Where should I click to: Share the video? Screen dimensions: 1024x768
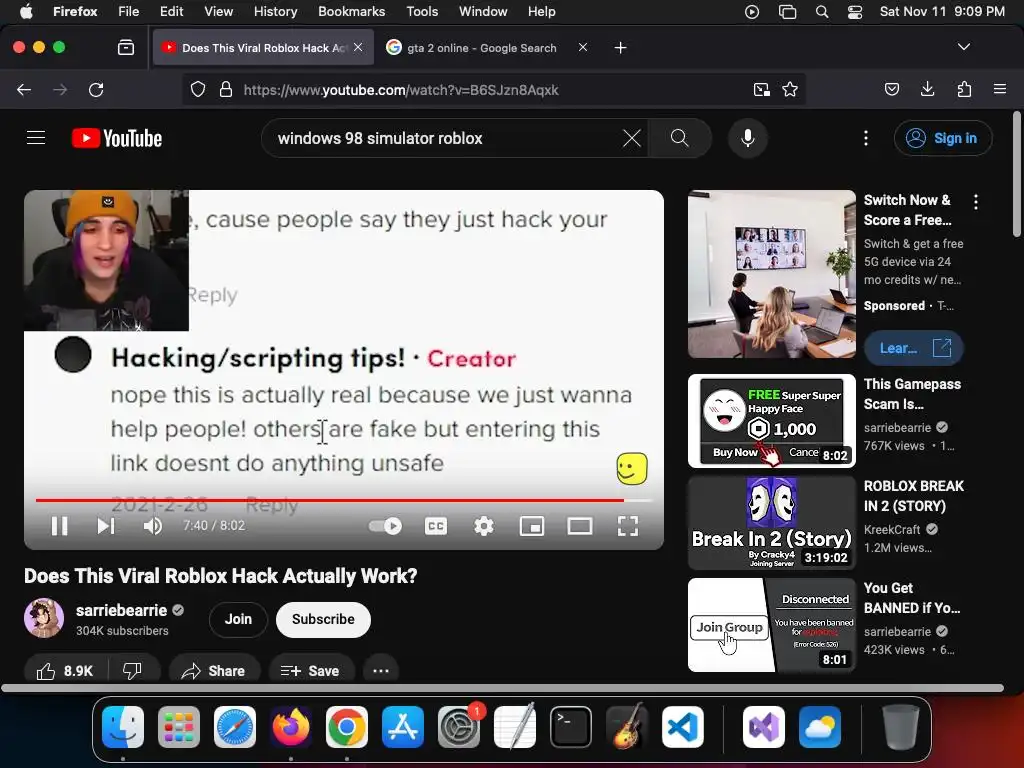pyautogui.click(x=214, y=671)
